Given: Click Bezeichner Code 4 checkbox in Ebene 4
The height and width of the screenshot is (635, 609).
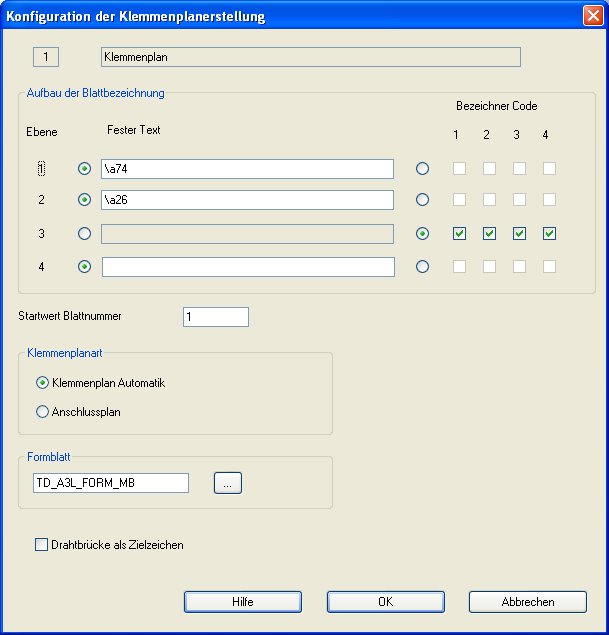Looking at the screenshot, I should (549, 266).
